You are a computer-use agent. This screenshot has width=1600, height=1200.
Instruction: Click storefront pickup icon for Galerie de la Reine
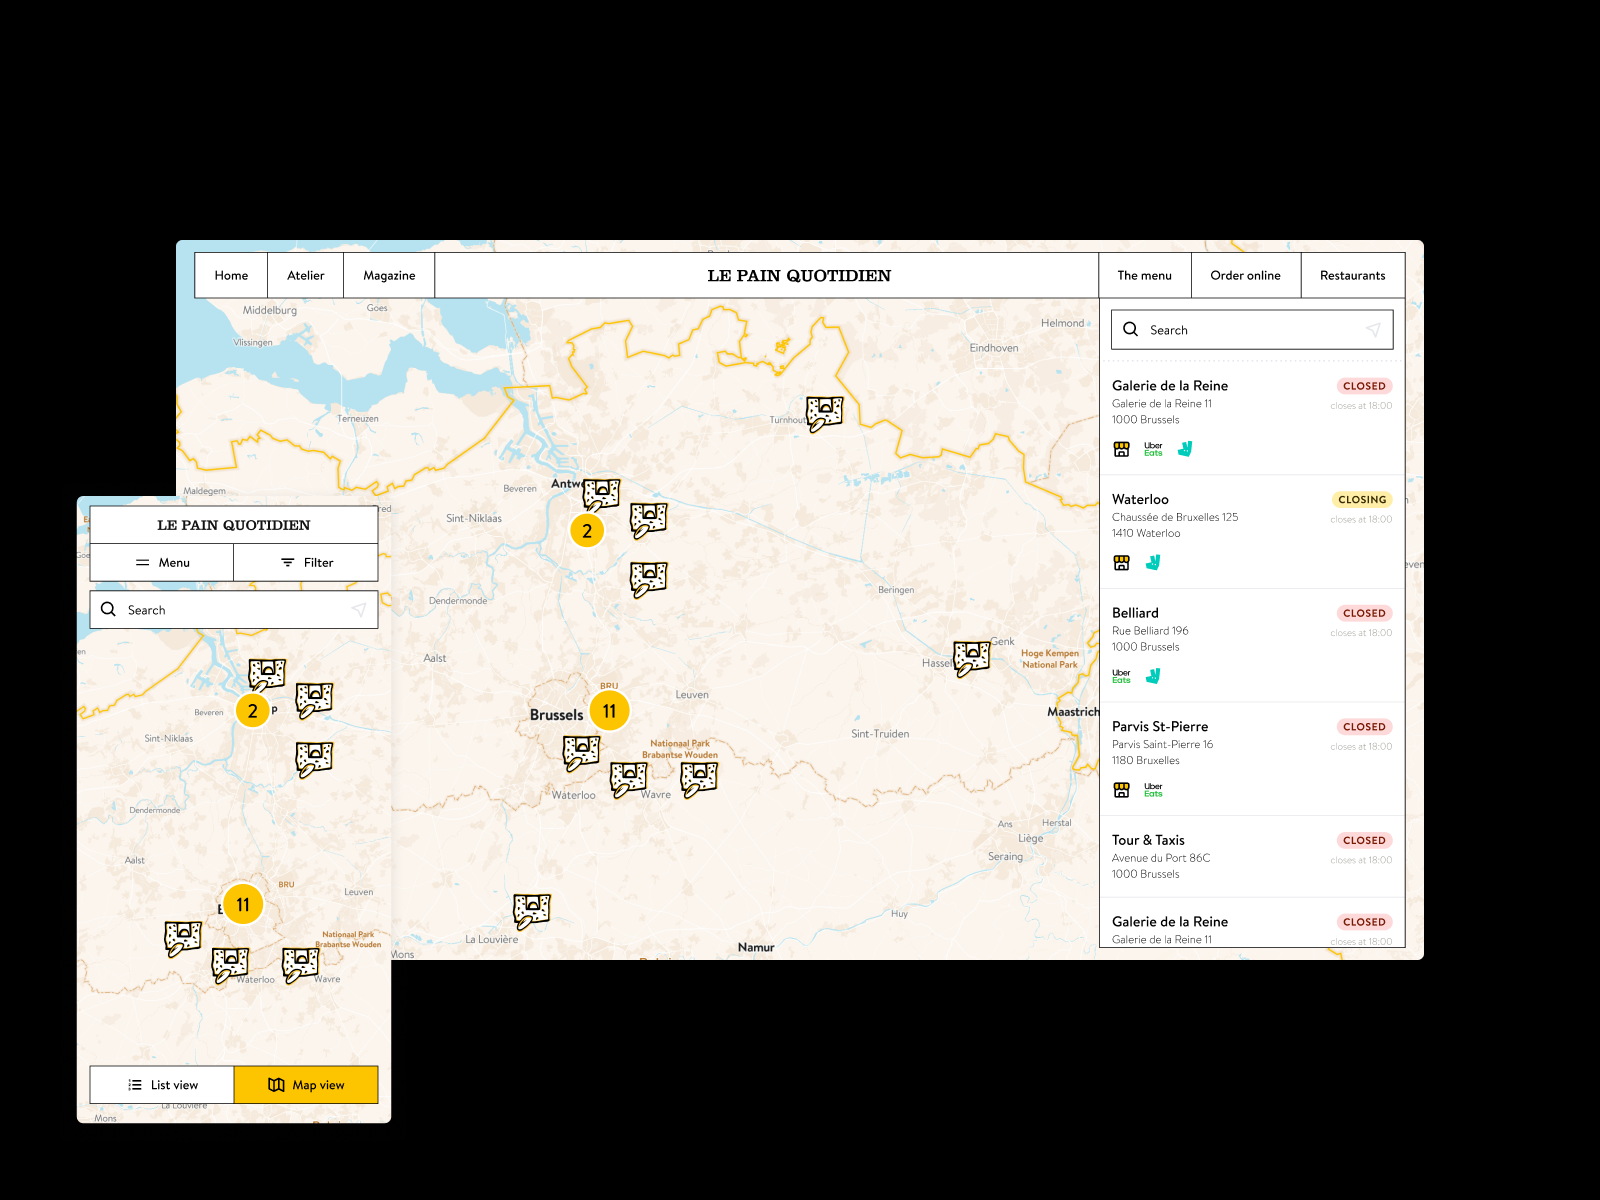(x=1122, y=449)
